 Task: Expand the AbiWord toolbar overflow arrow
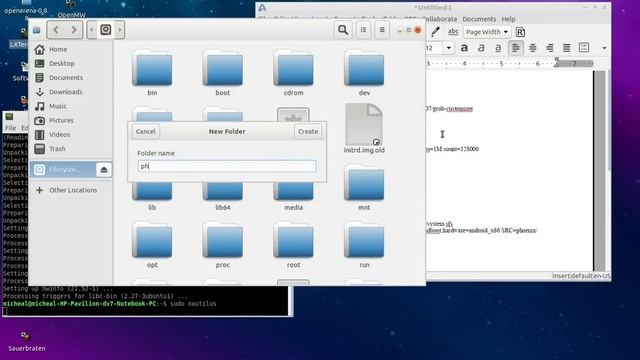coord(604,48)
